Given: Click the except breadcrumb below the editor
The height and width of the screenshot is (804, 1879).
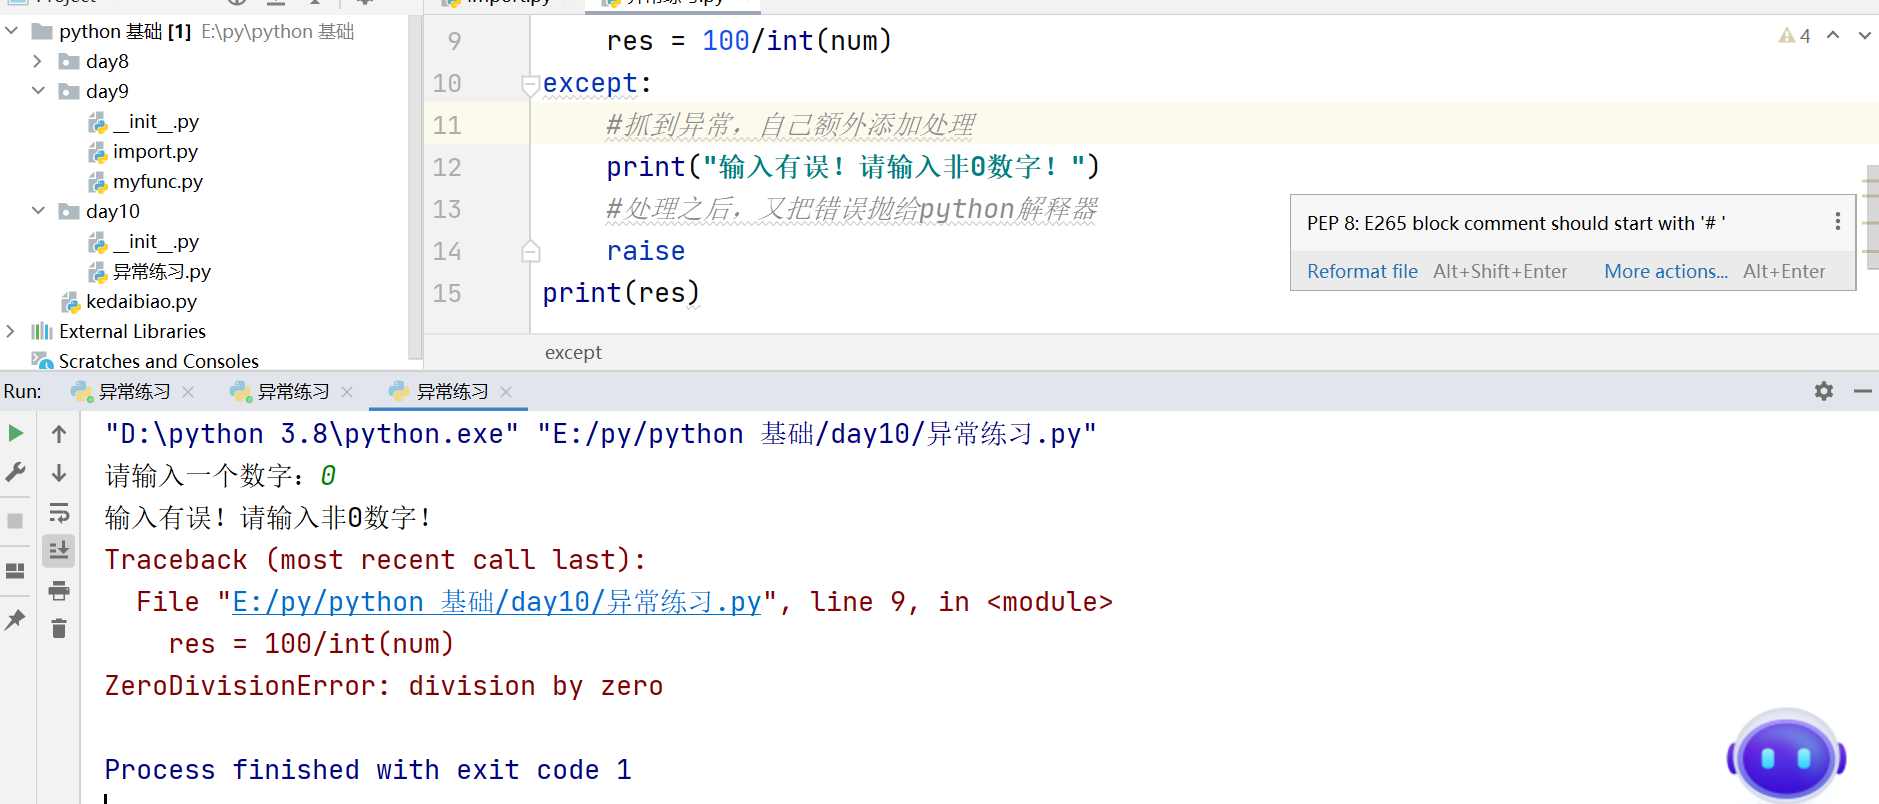Looking at the screenshot, I should (573, 353).
